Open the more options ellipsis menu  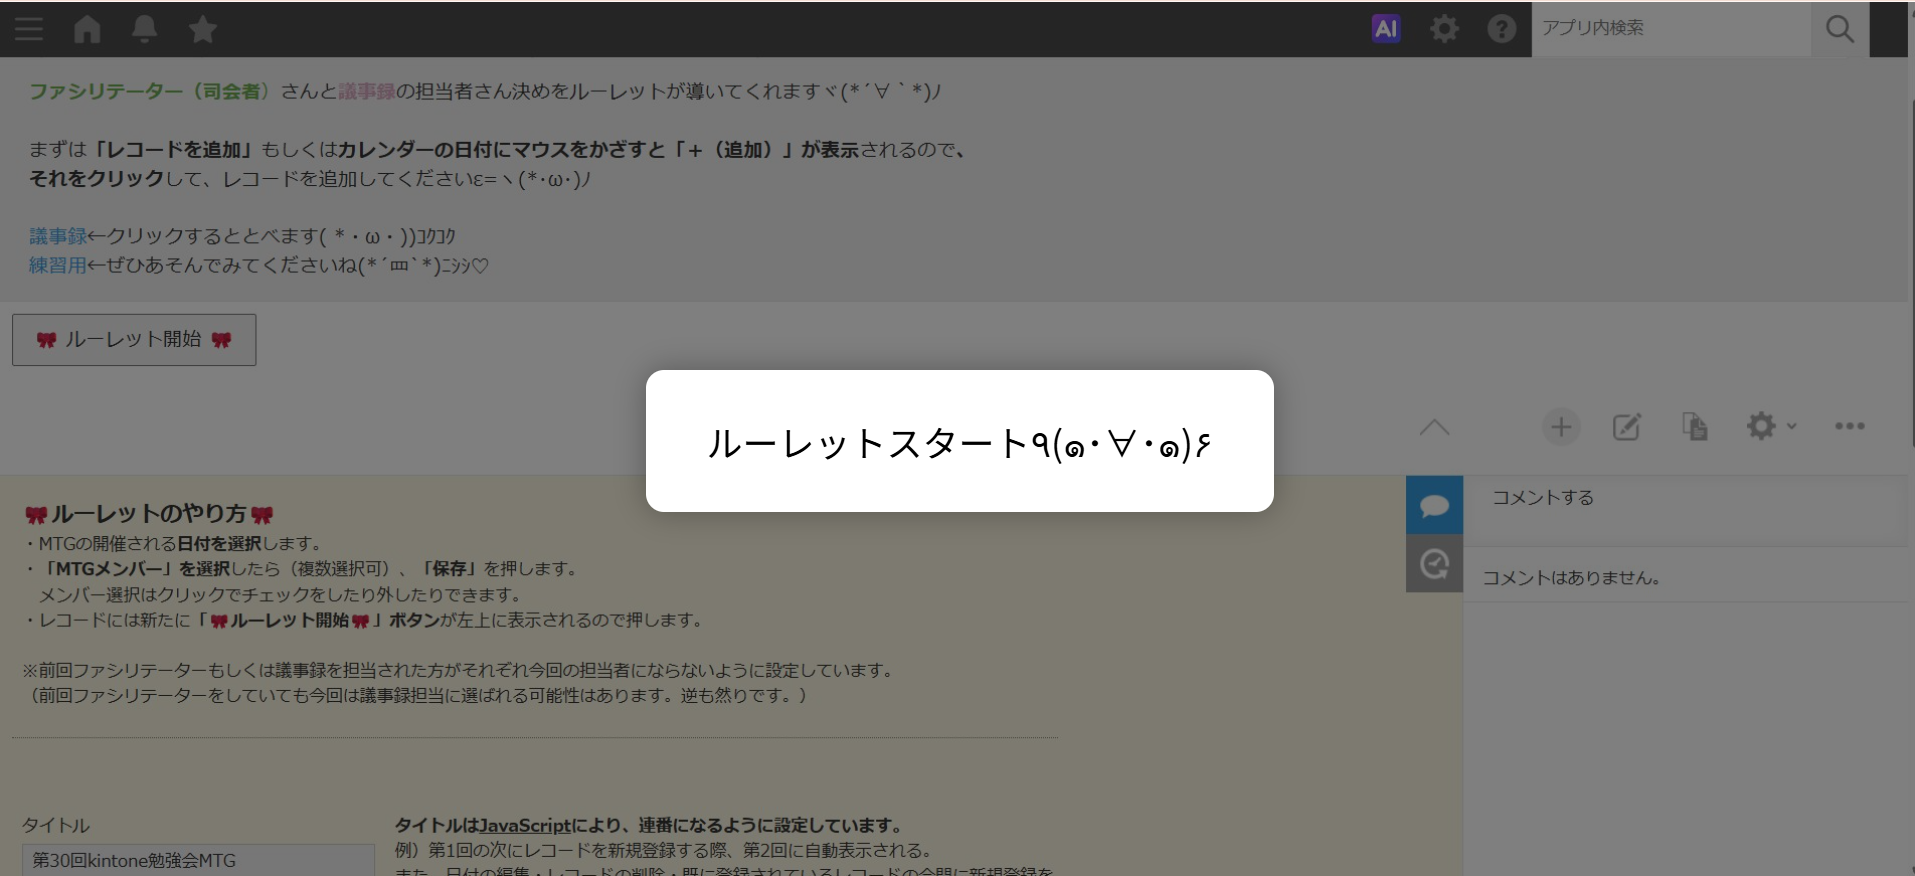[1850, 427]
